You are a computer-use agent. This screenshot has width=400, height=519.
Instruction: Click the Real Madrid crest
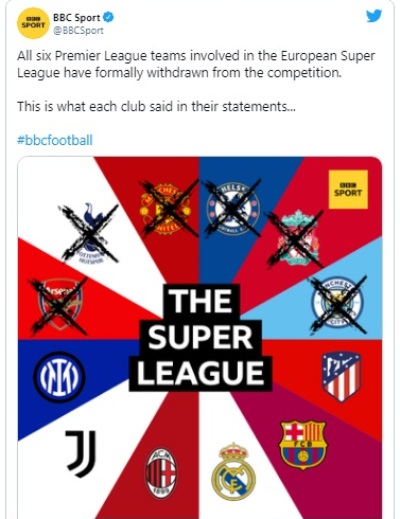coord(233,471)
